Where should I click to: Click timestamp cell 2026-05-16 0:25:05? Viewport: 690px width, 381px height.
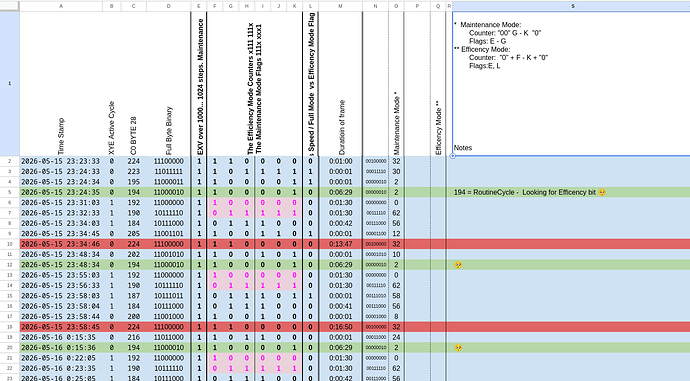coord(61,378)
